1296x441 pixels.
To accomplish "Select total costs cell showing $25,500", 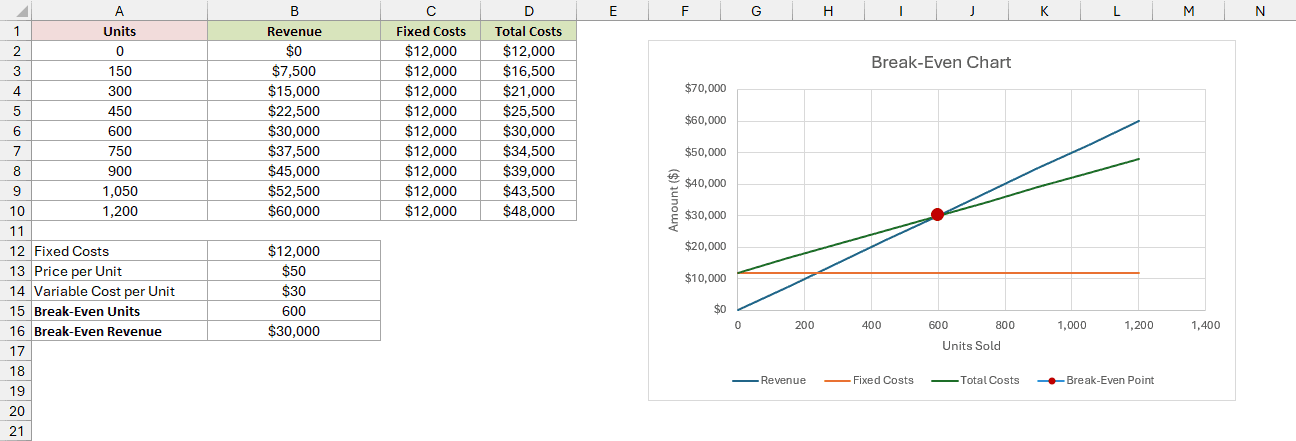I will coord(529,111).
